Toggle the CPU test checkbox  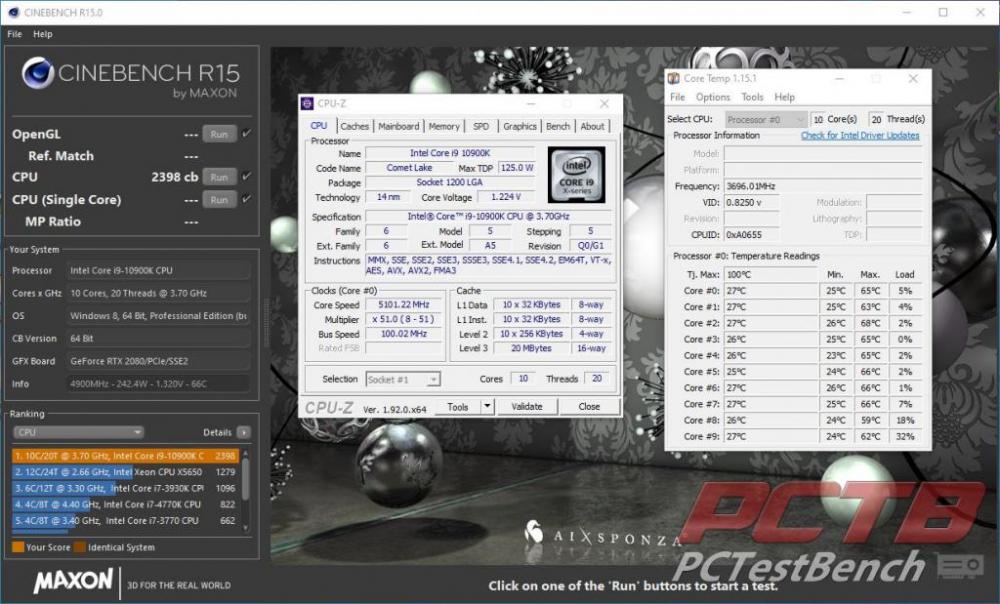click(246, 176)
